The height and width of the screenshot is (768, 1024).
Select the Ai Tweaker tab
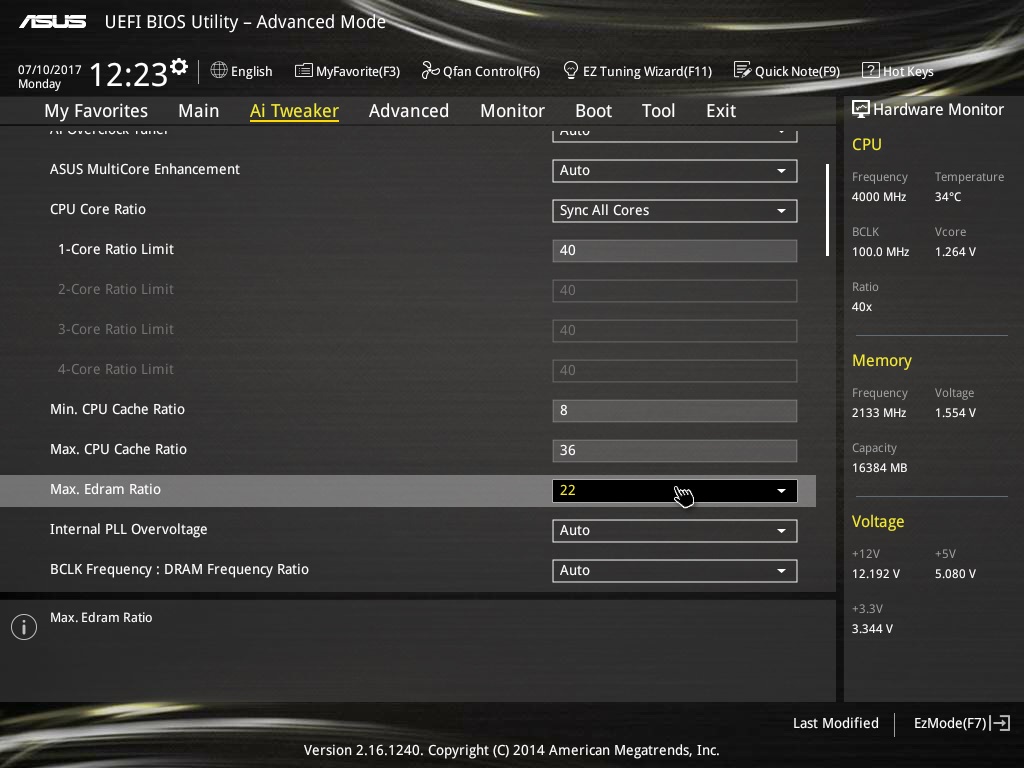click(295, 111)
